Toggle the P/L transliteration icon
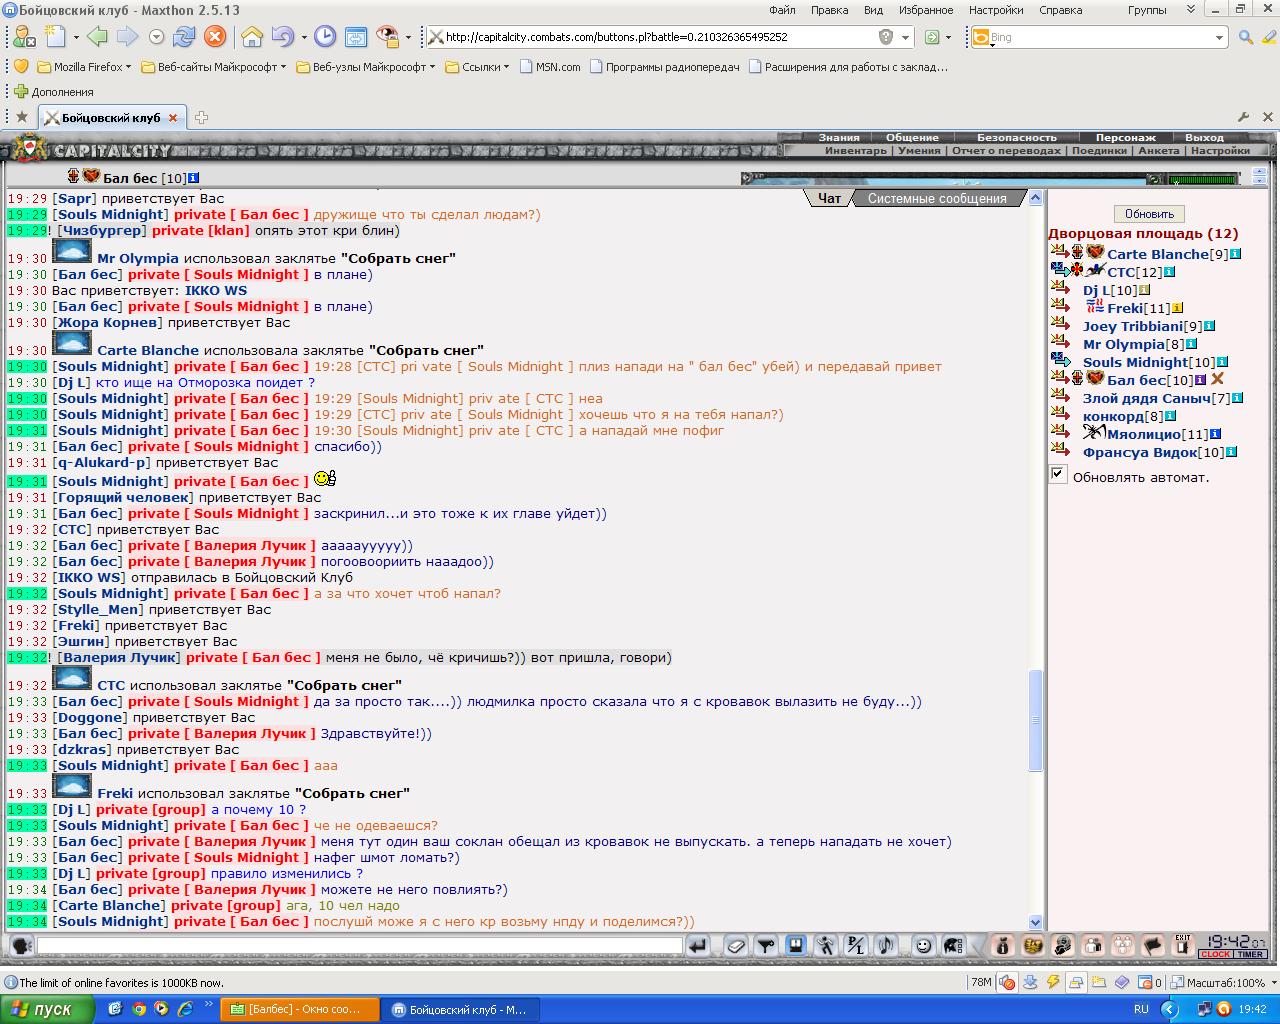This screenshot has height=1024, width=1280. point(855,945)
